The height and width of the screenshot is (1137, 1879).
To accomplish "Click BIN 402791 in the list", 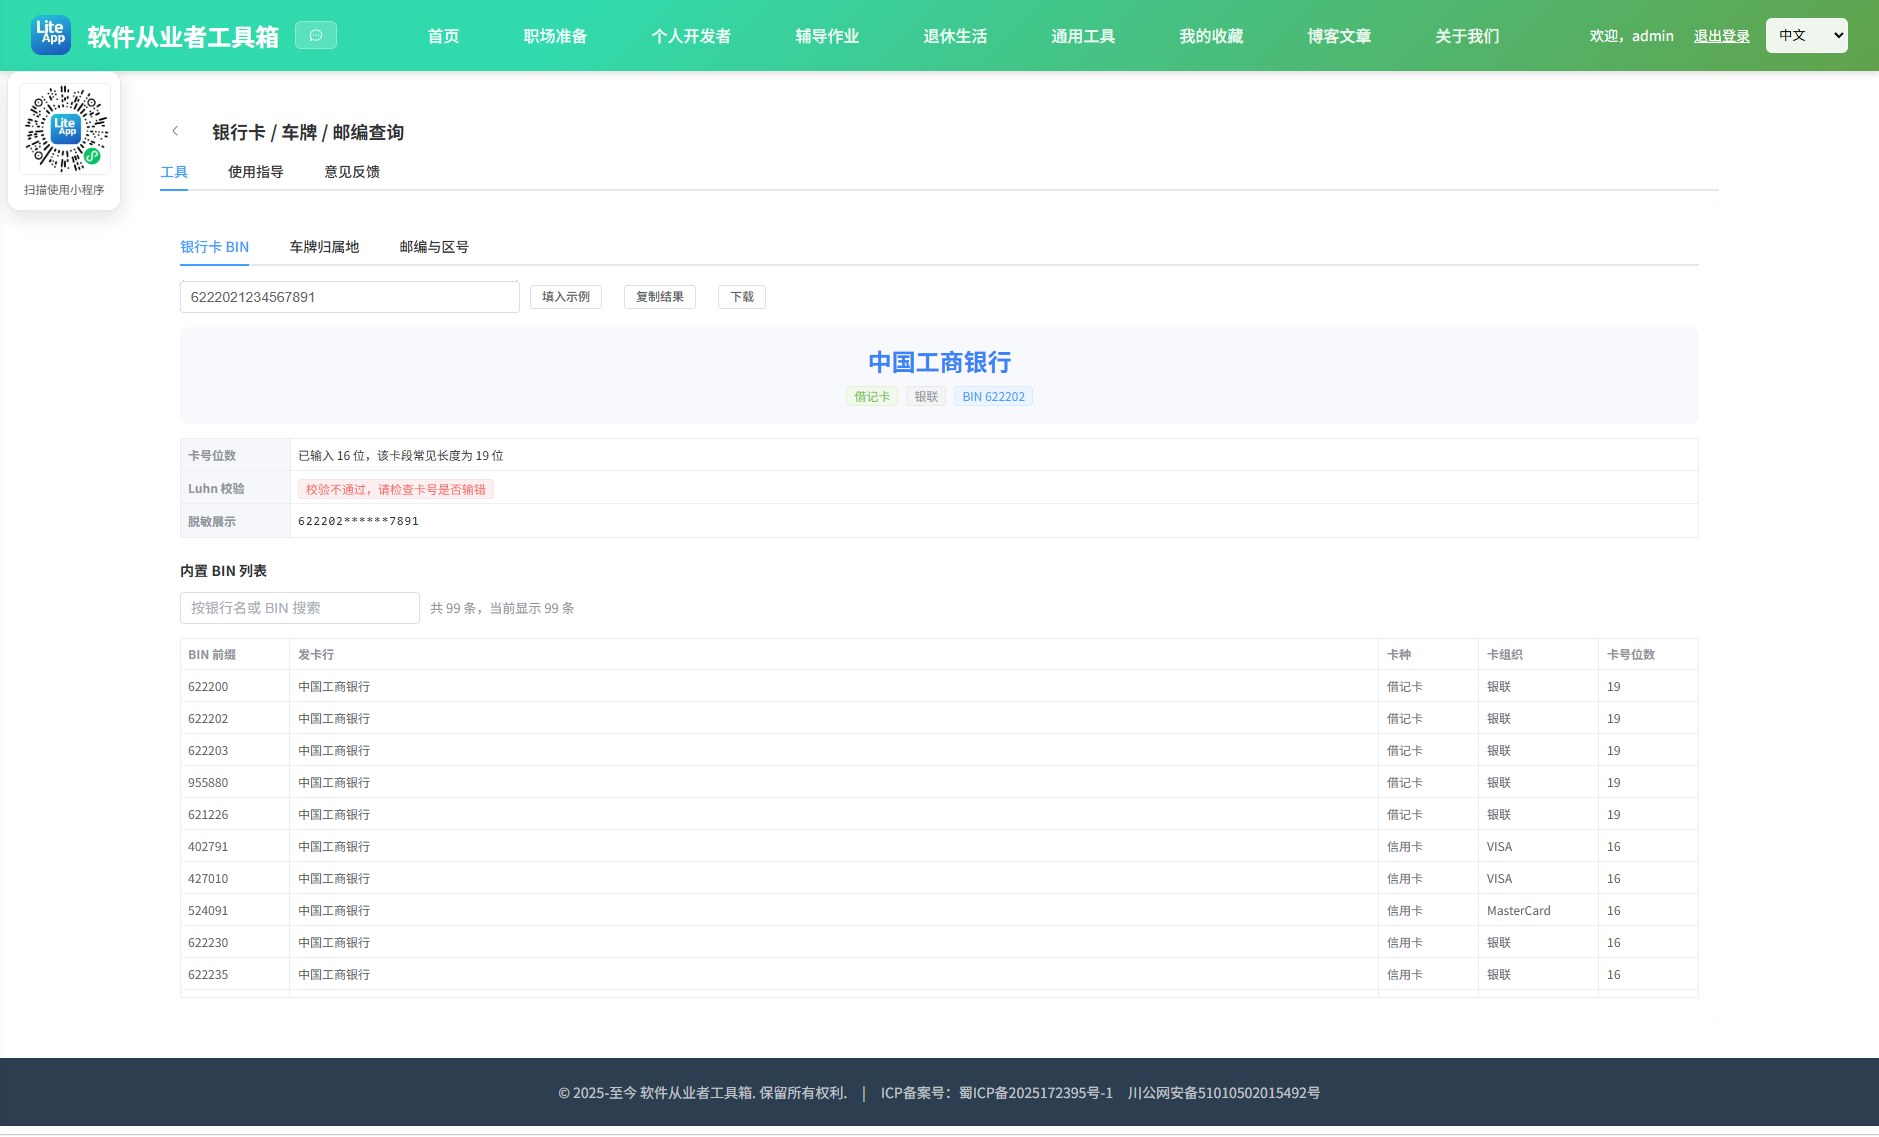I will (x=208, y=847).
